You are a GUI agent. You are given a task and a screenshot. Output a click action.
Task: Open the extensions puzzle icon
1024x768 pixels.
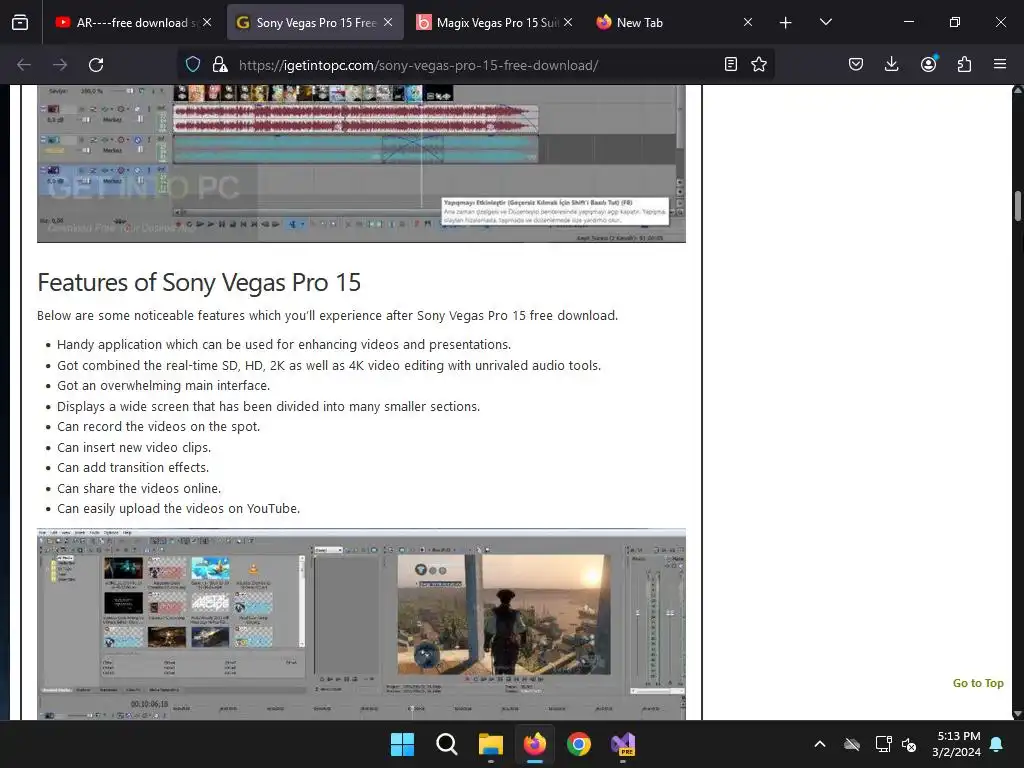coord(964,64)
